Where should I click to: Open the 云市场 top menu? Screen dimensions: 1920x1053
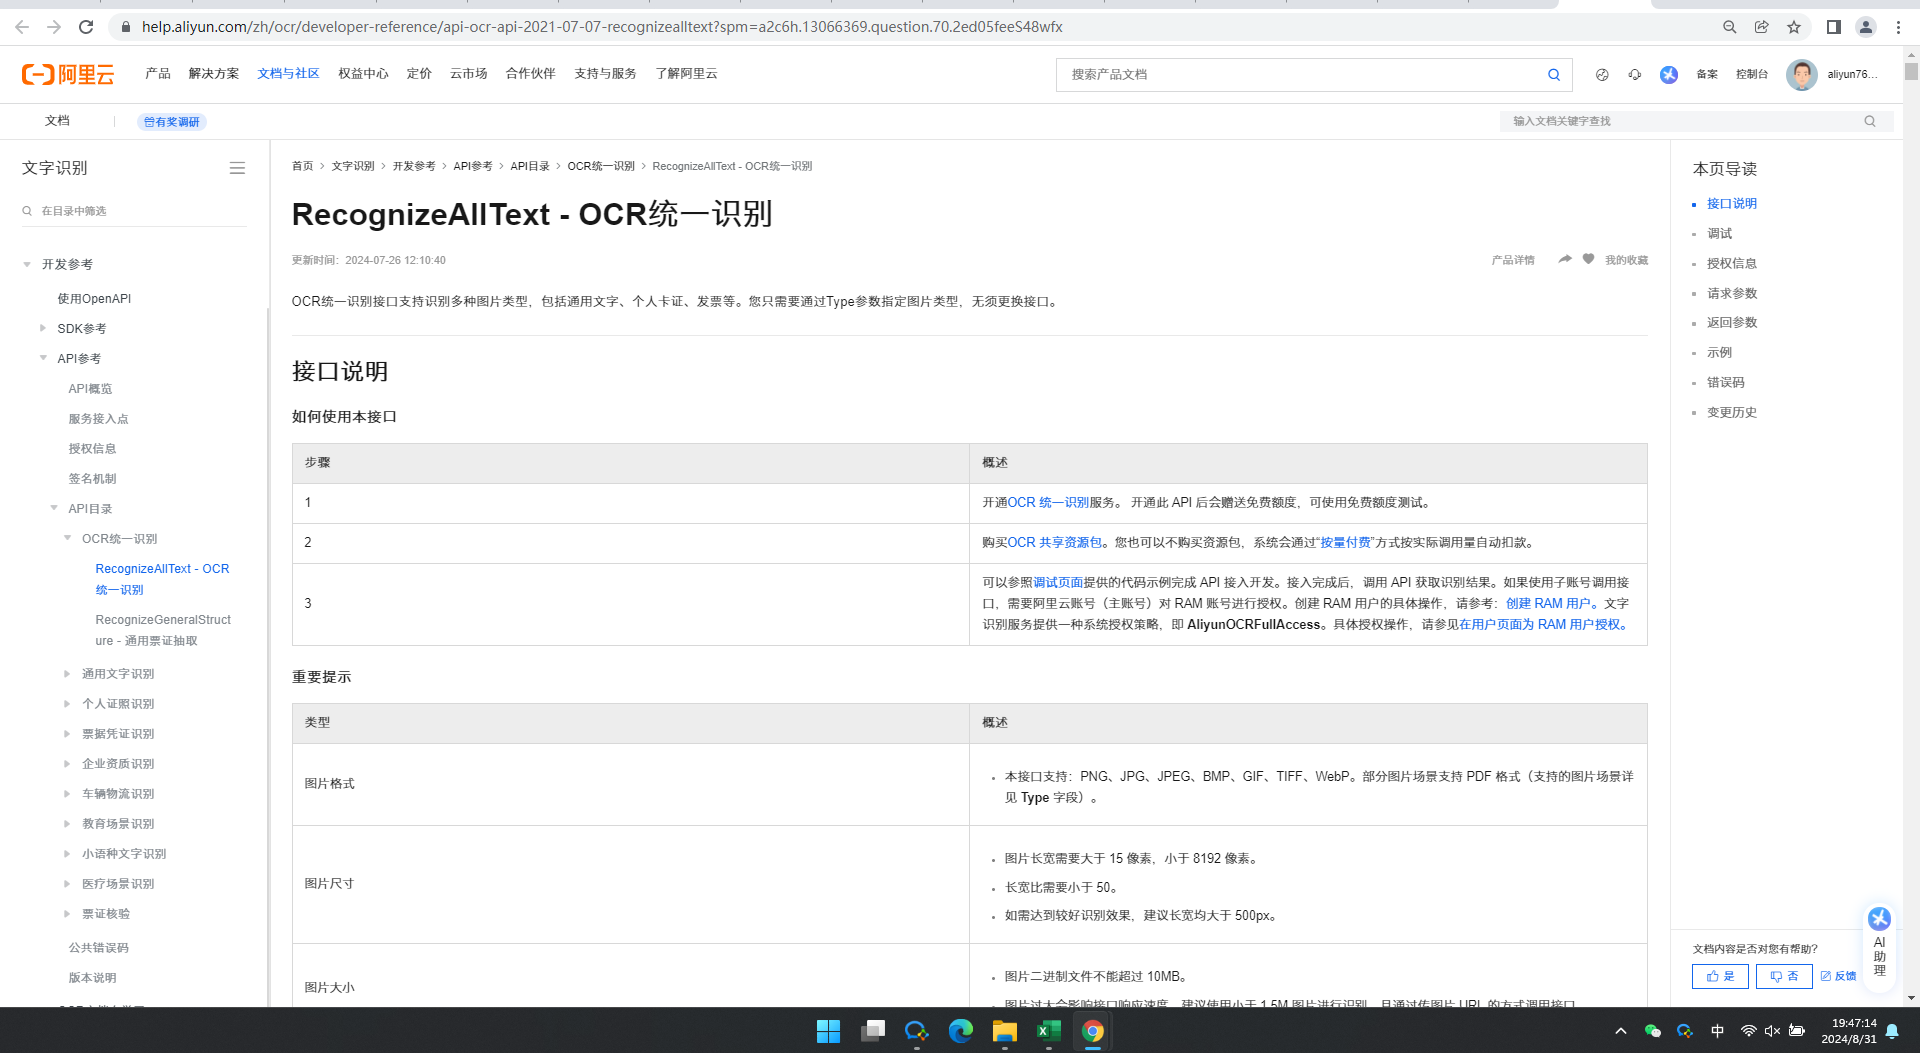(468, 74)
